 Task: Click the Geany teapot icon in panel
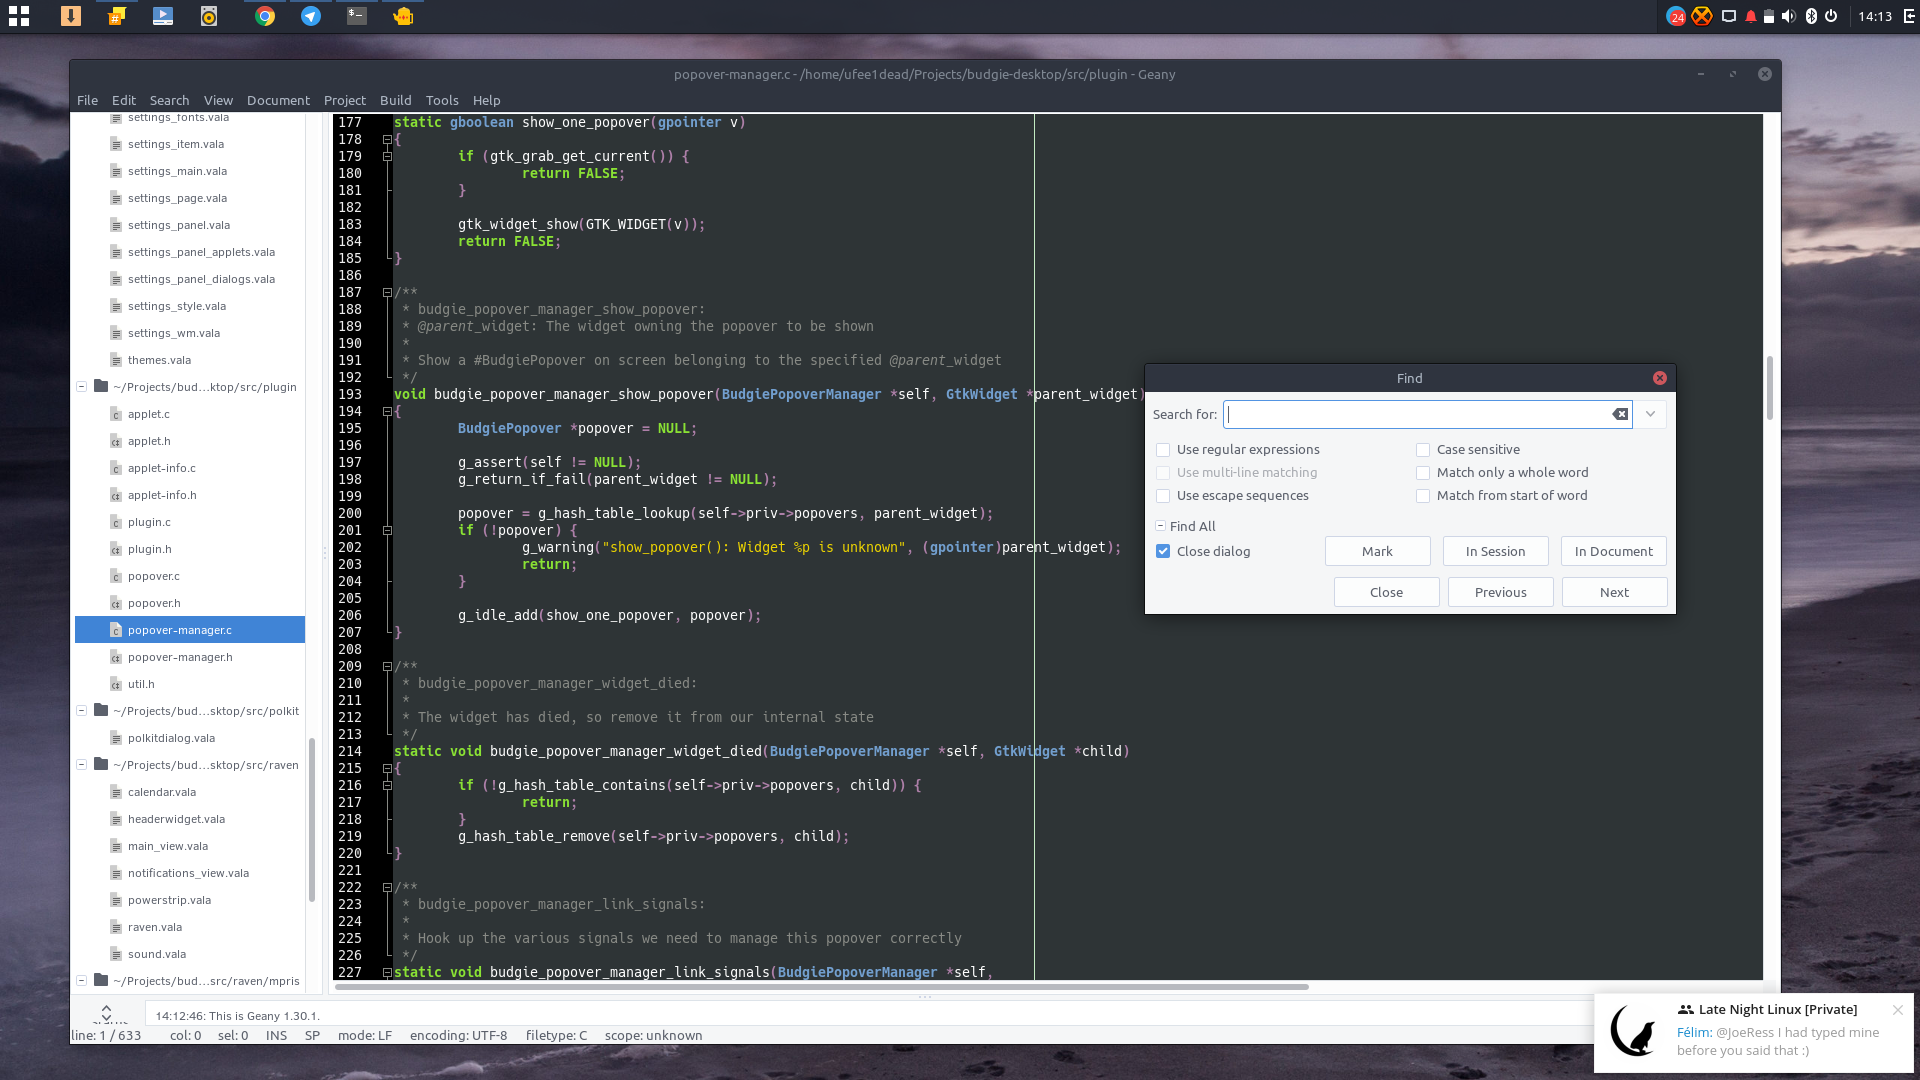pos(403,16)
